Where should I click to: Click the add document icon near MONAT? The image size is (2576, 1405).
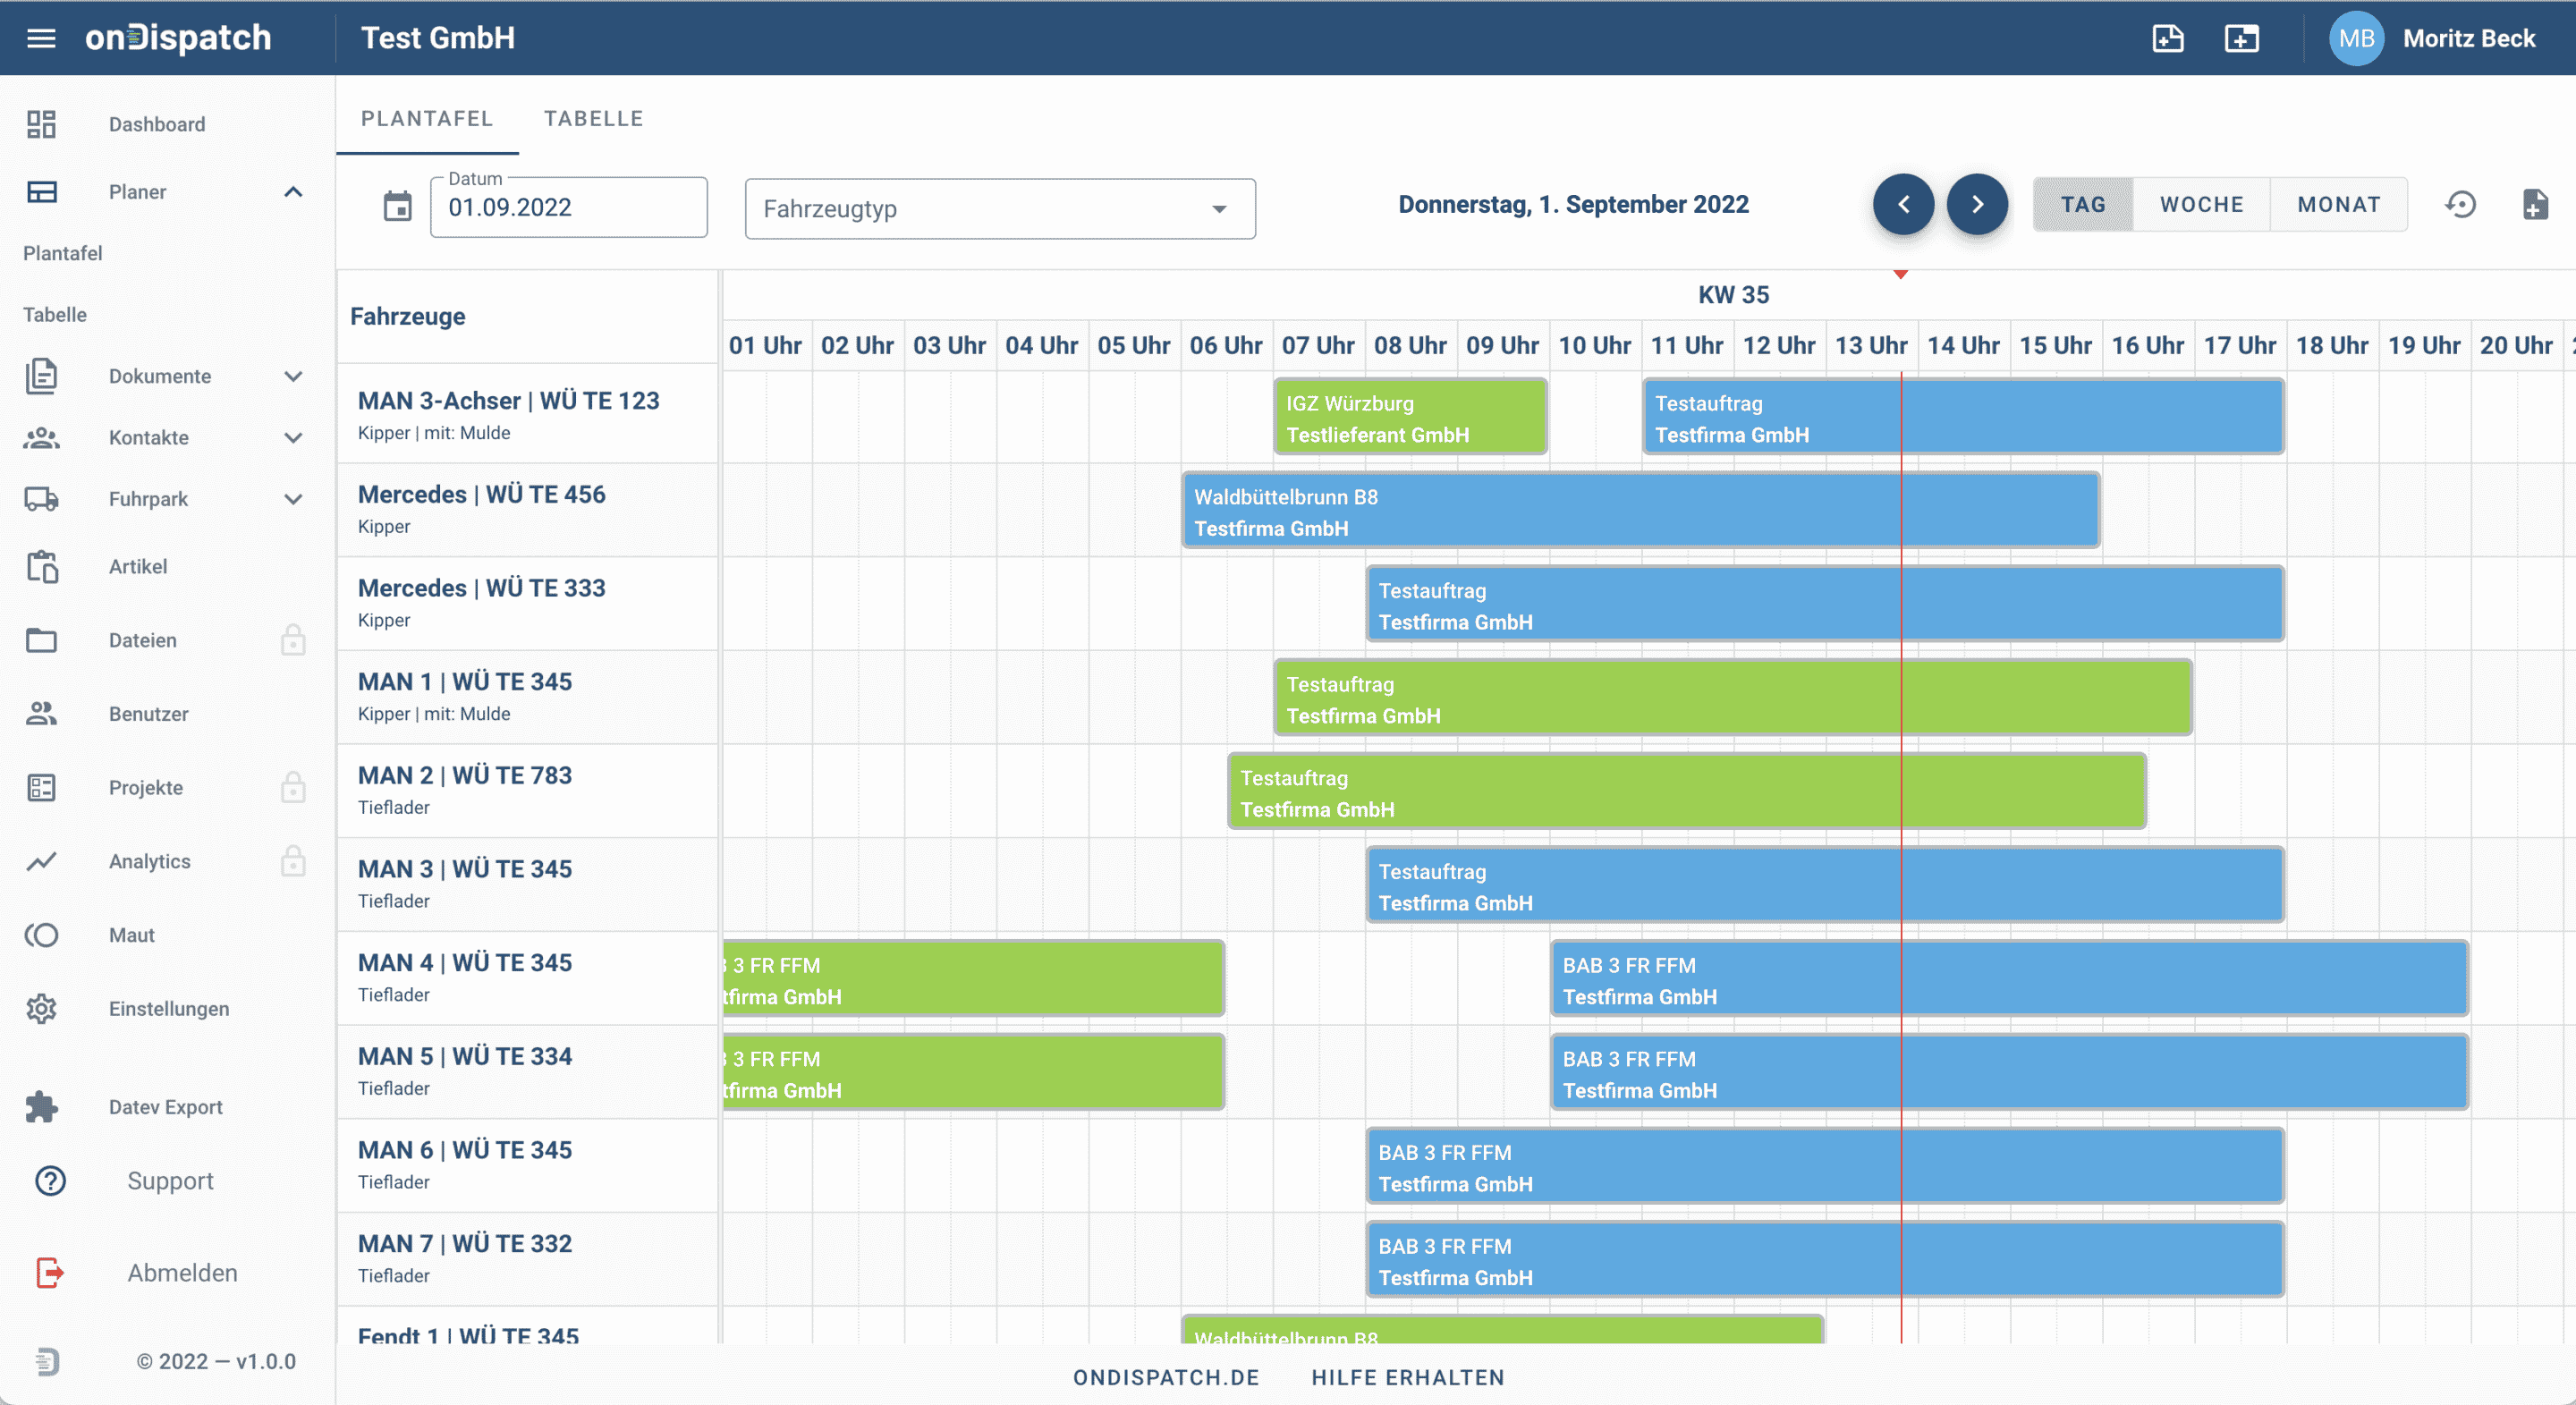[x=2534, y=205]
